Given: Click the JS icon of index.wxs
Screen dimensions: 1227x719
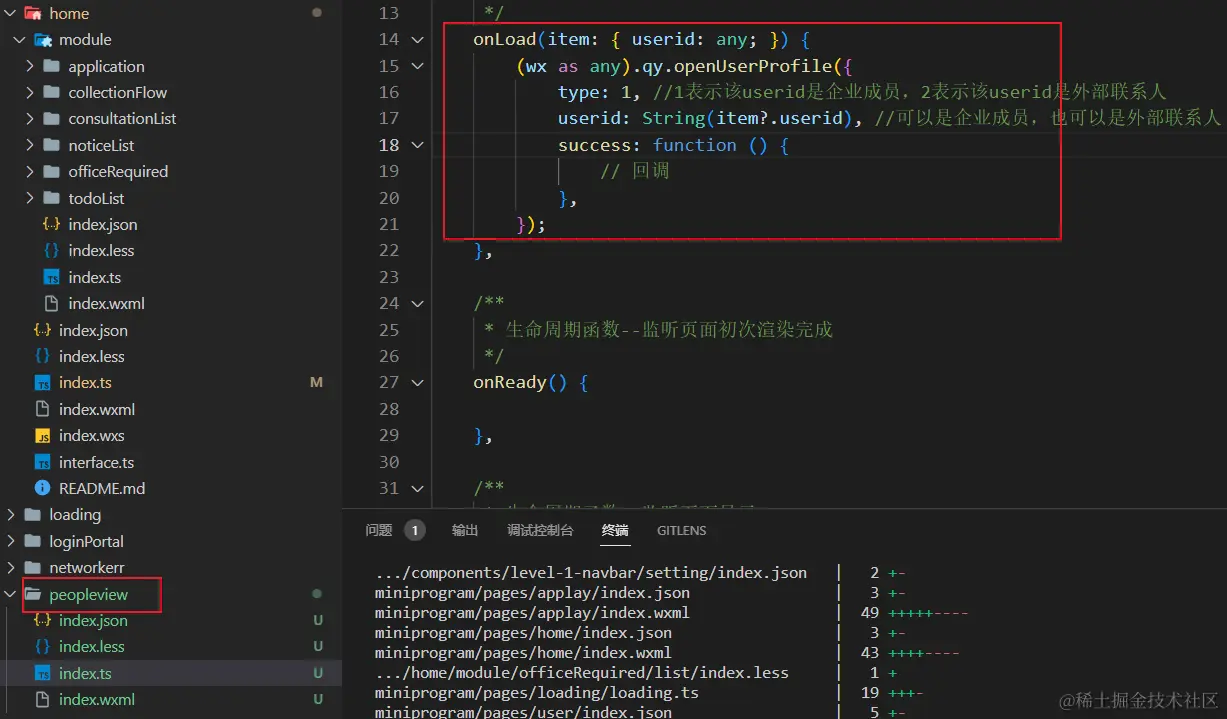Looking at the screenshot, I should pos(42,436).
